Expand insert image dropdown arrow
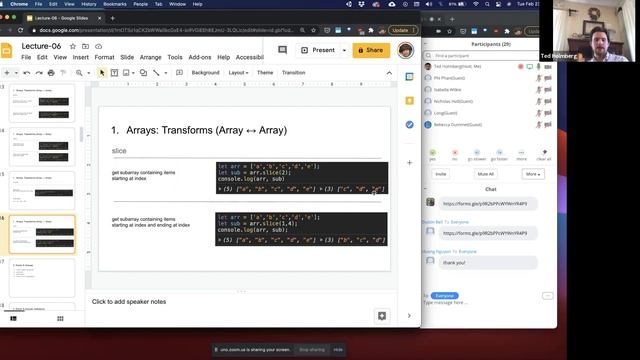This screenshot has height=360, width=640. [133, 73]
